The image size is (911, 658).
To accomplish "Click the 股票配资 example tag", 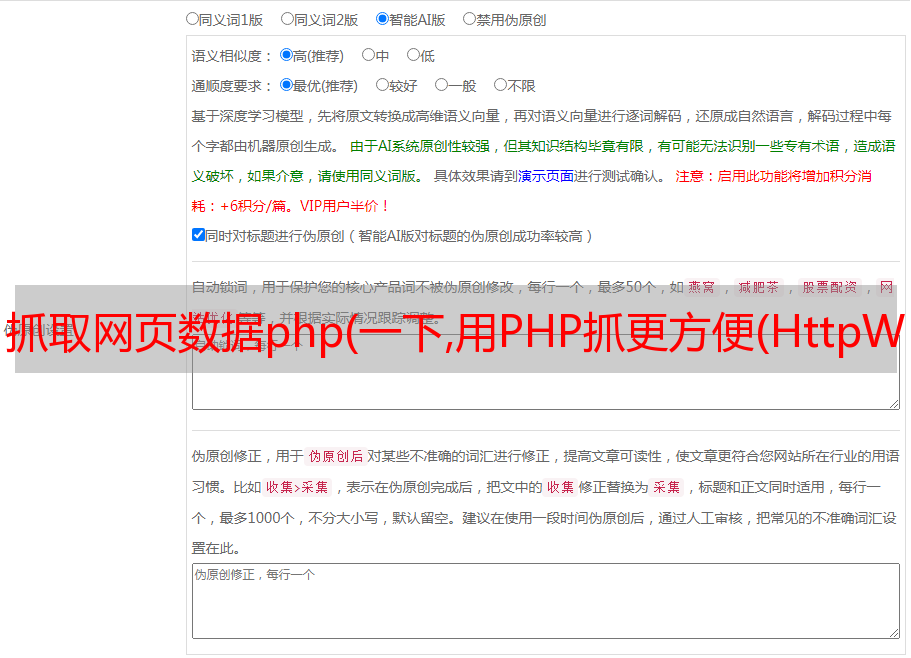I will click(x=830, y=287).
